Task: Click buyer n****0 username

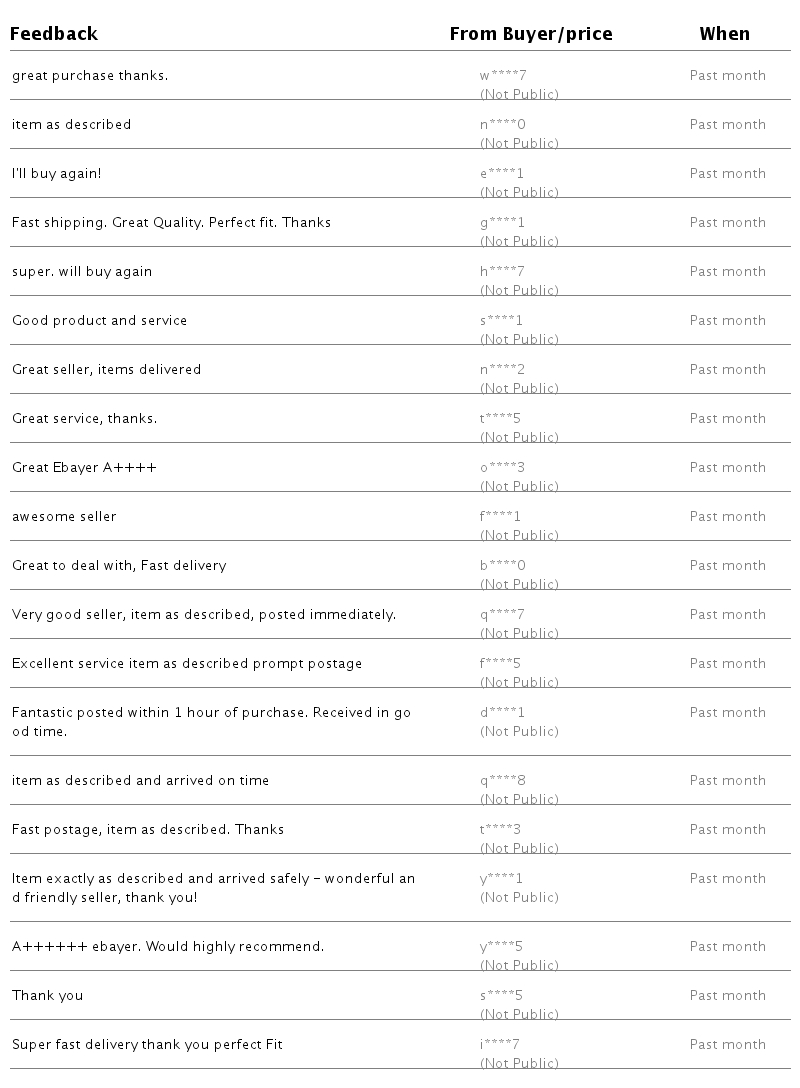Action: click(503, 124)
